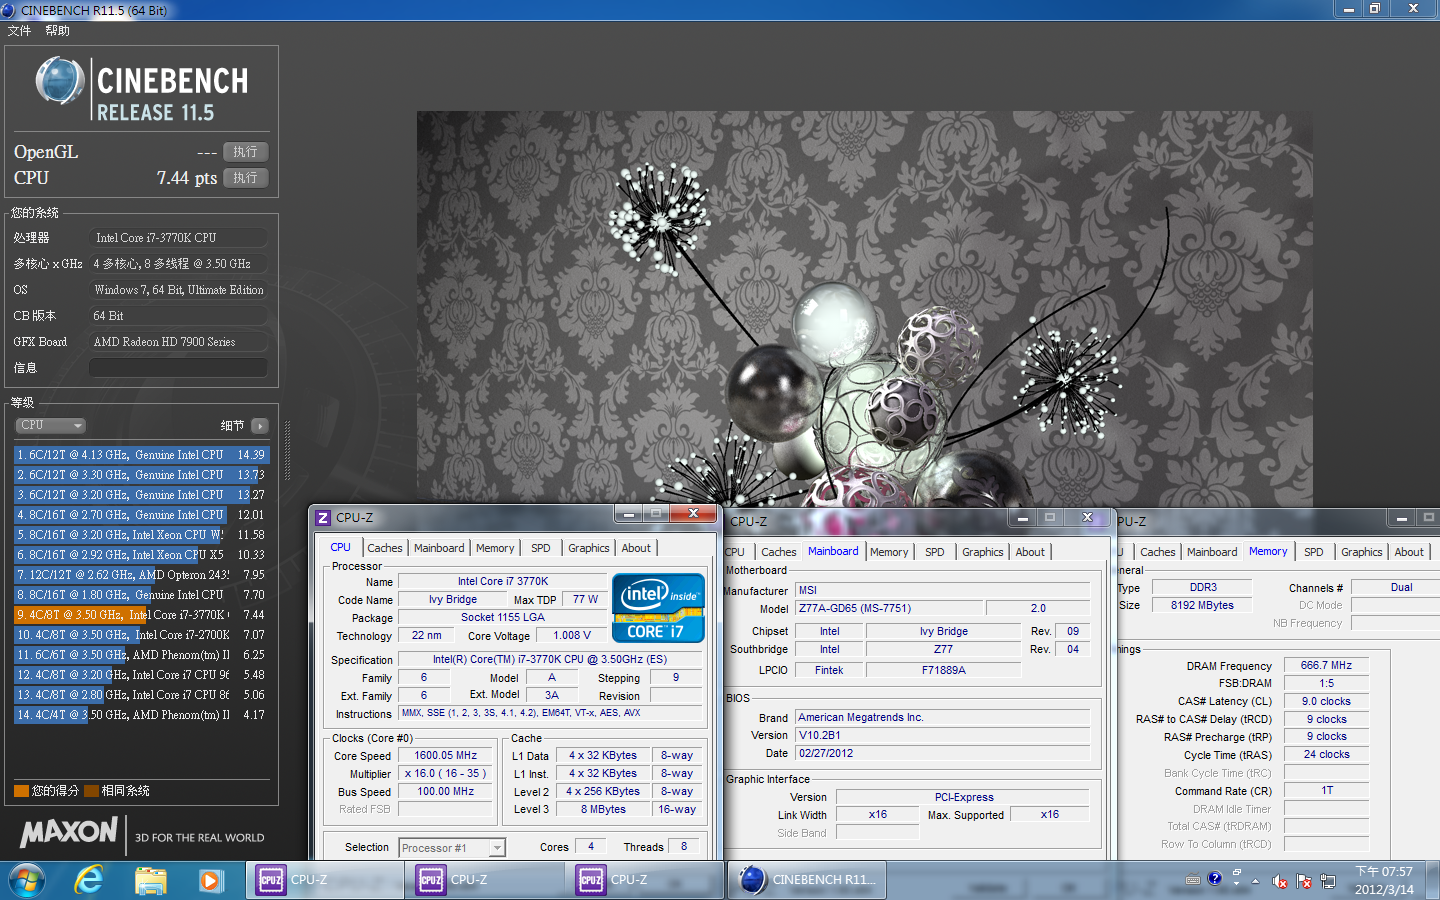Screen dimensions: 1440x900
Task: Switch to Mainboard tab in front CPU-Z
Action: [x=439, y=548]
